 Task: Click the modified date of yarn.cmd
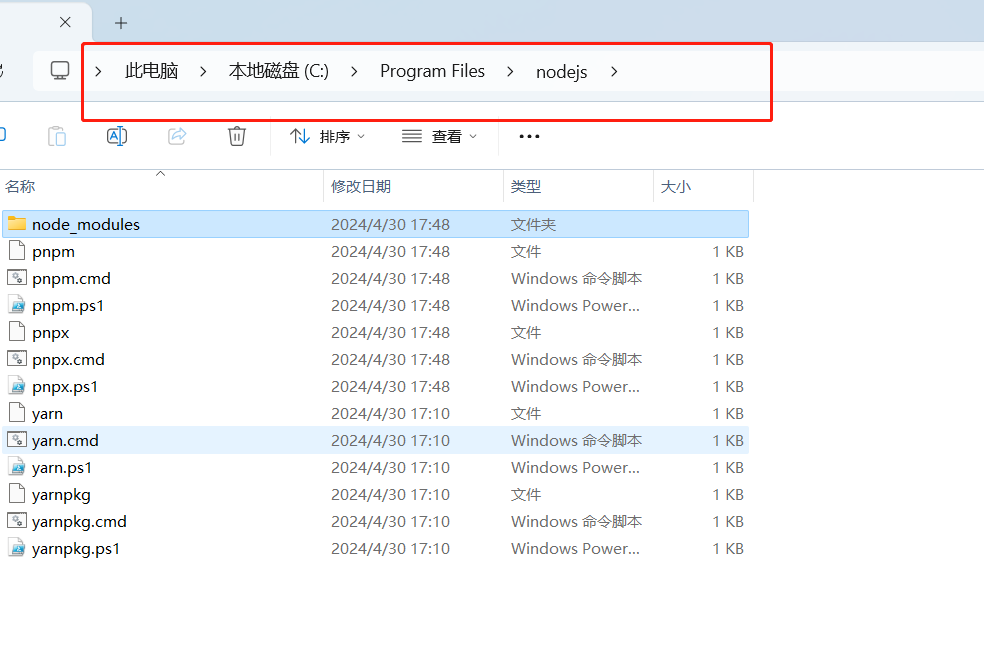tap(390, 441)
